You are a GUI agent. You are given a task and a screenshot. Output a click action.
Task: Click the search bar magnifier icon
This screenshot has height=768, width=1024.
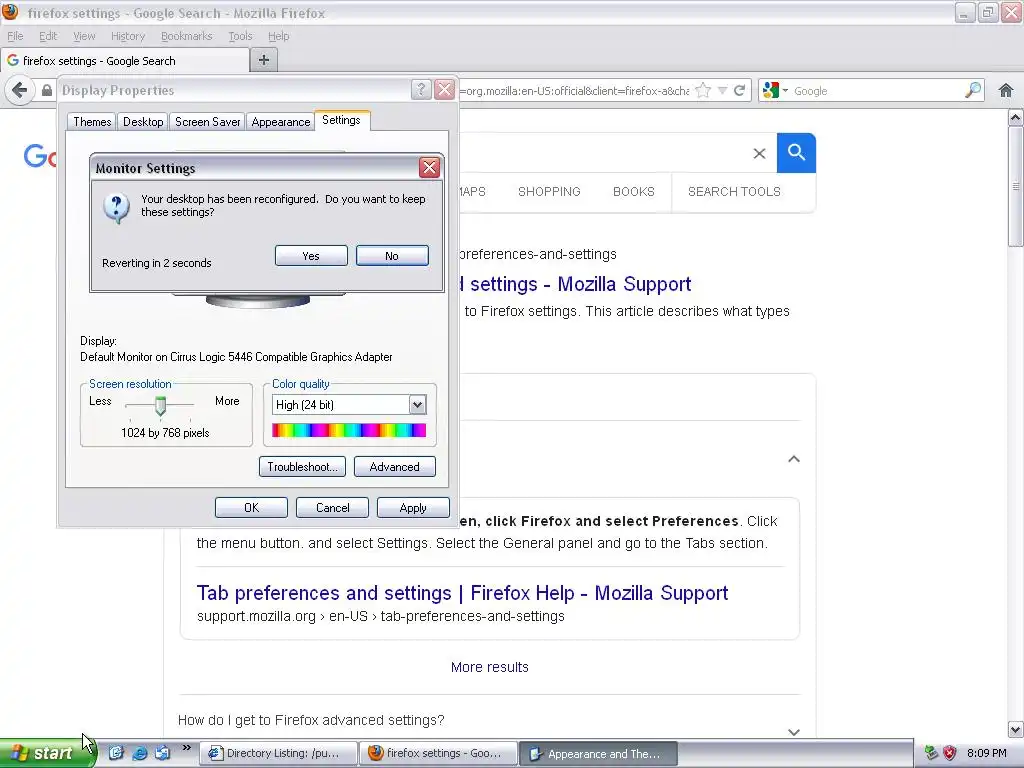click(972, 90)
